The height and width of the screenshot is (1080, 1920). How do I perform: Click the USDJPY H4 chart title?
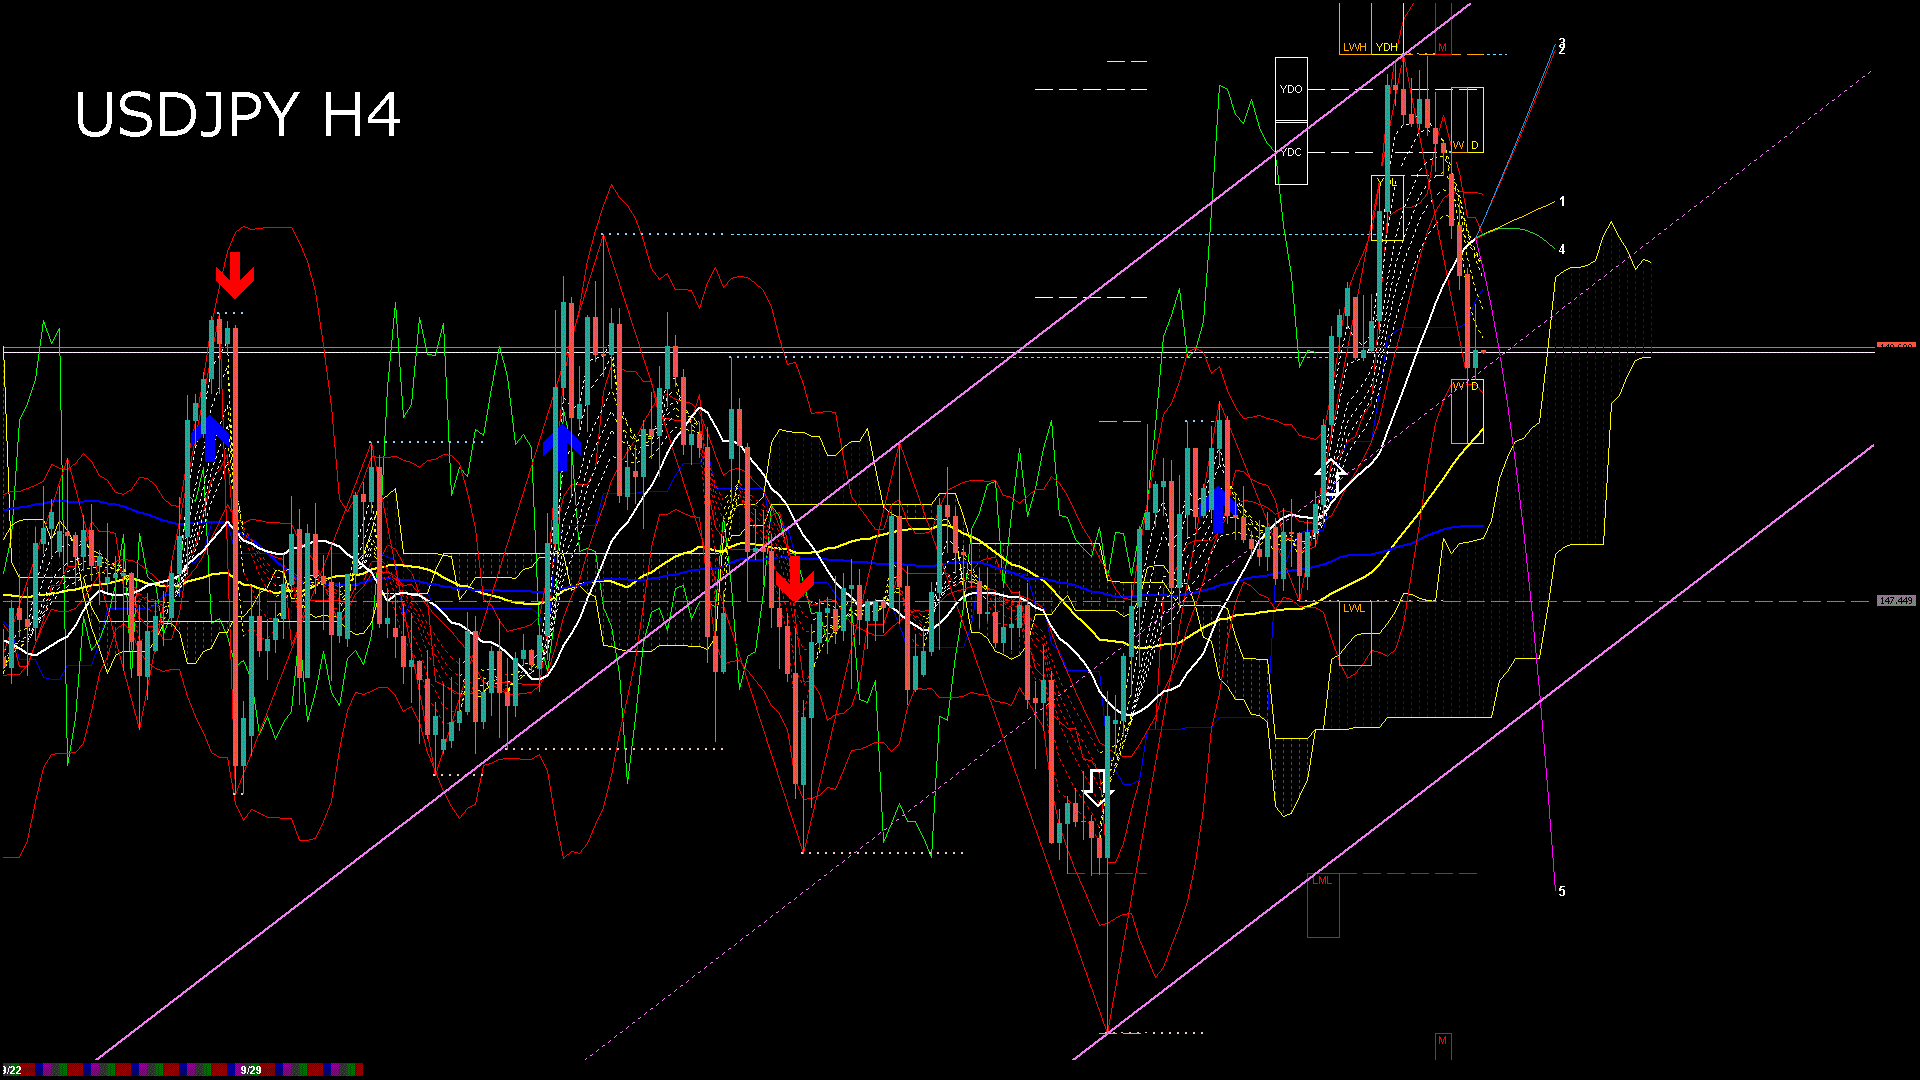click(238, 115)
